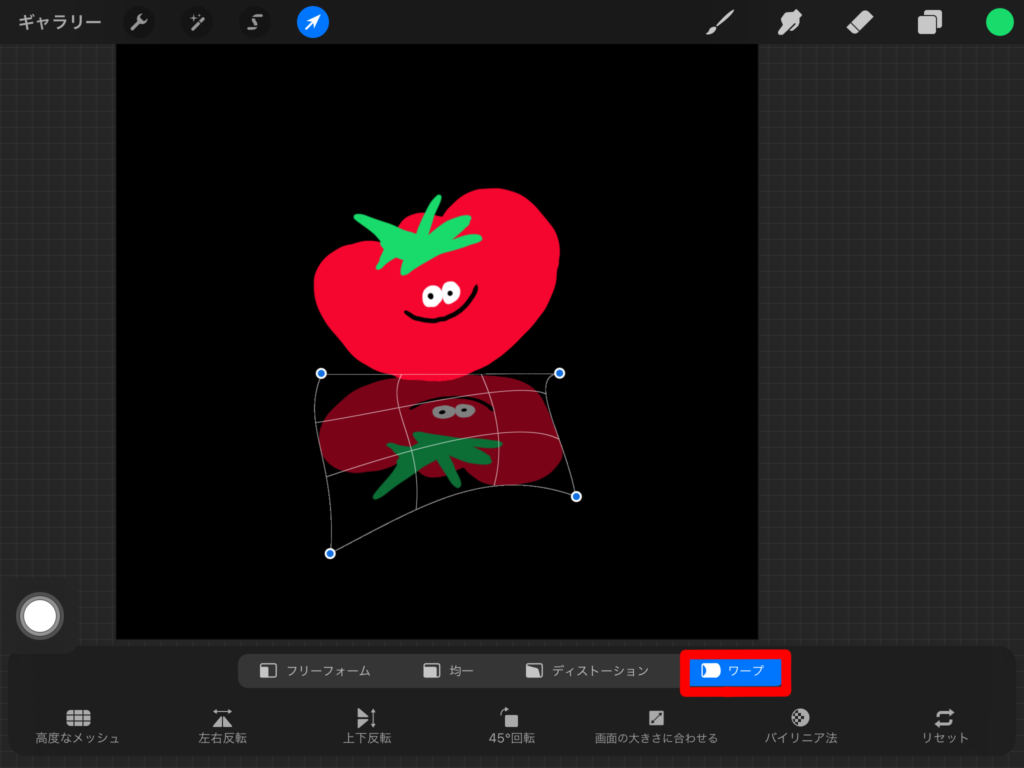Enable バイリニア法 interpolation option
This screenshot has height=768, width=1024.
[800, 722]
